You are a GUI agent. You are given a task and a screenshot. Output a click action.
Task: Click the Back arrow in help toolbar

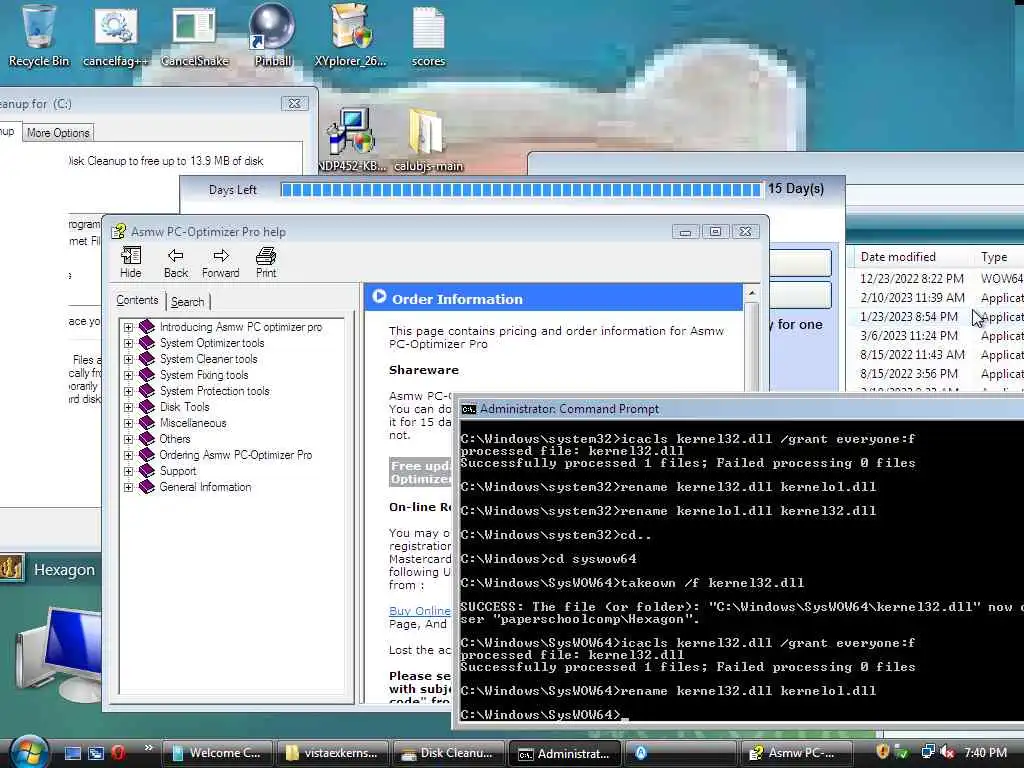point(175,262)
